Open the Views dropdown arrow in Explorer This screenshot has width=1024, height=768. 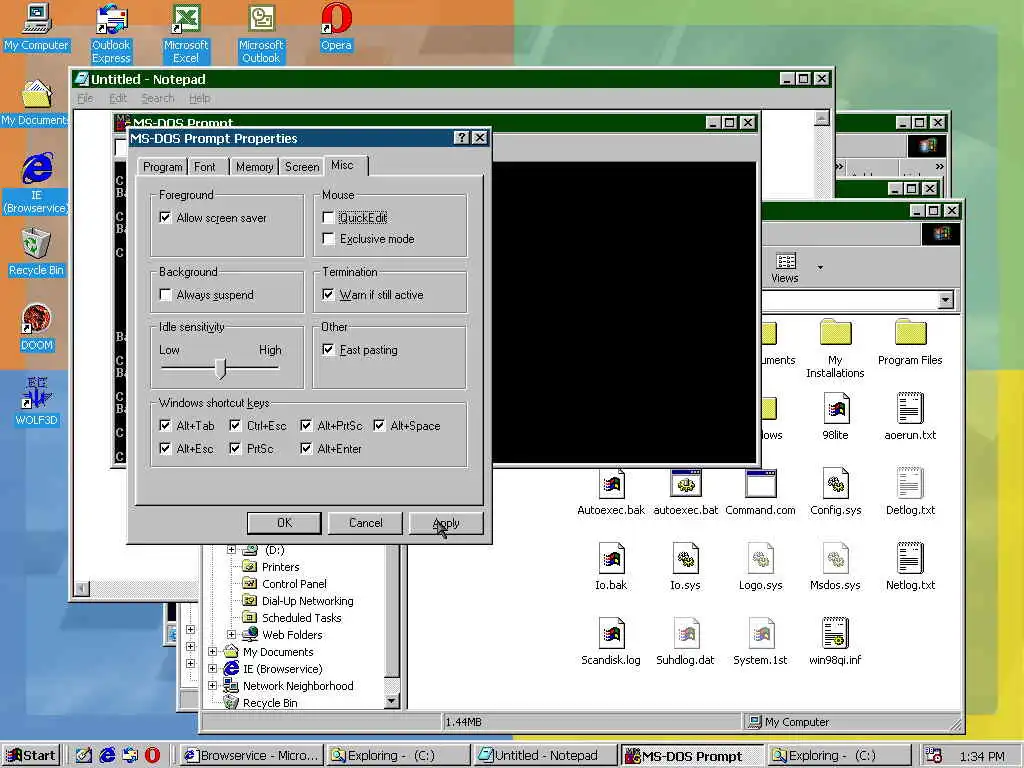tap(820, 267)
